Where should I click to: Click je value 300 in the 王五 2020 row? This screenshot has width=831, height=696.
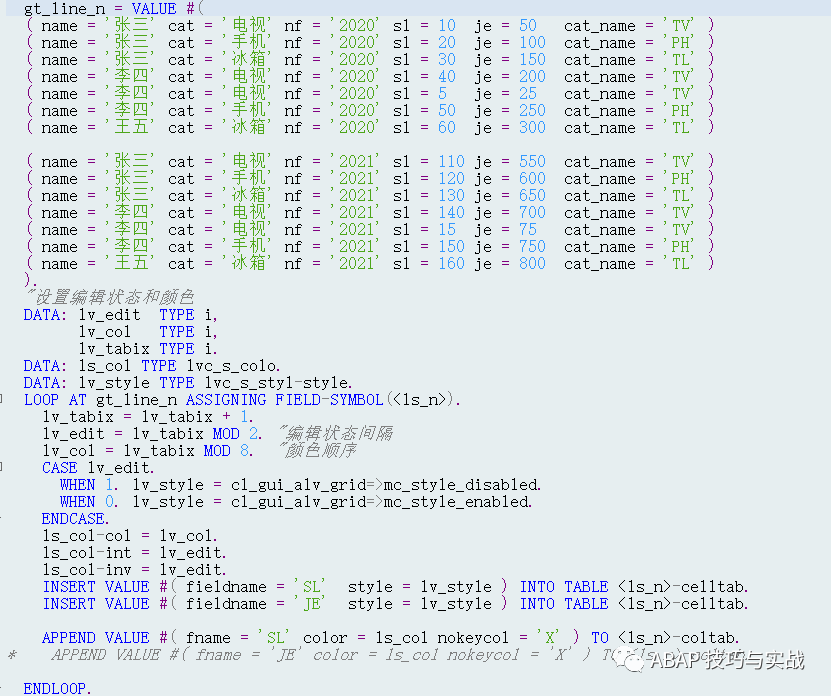coord(532,127)
